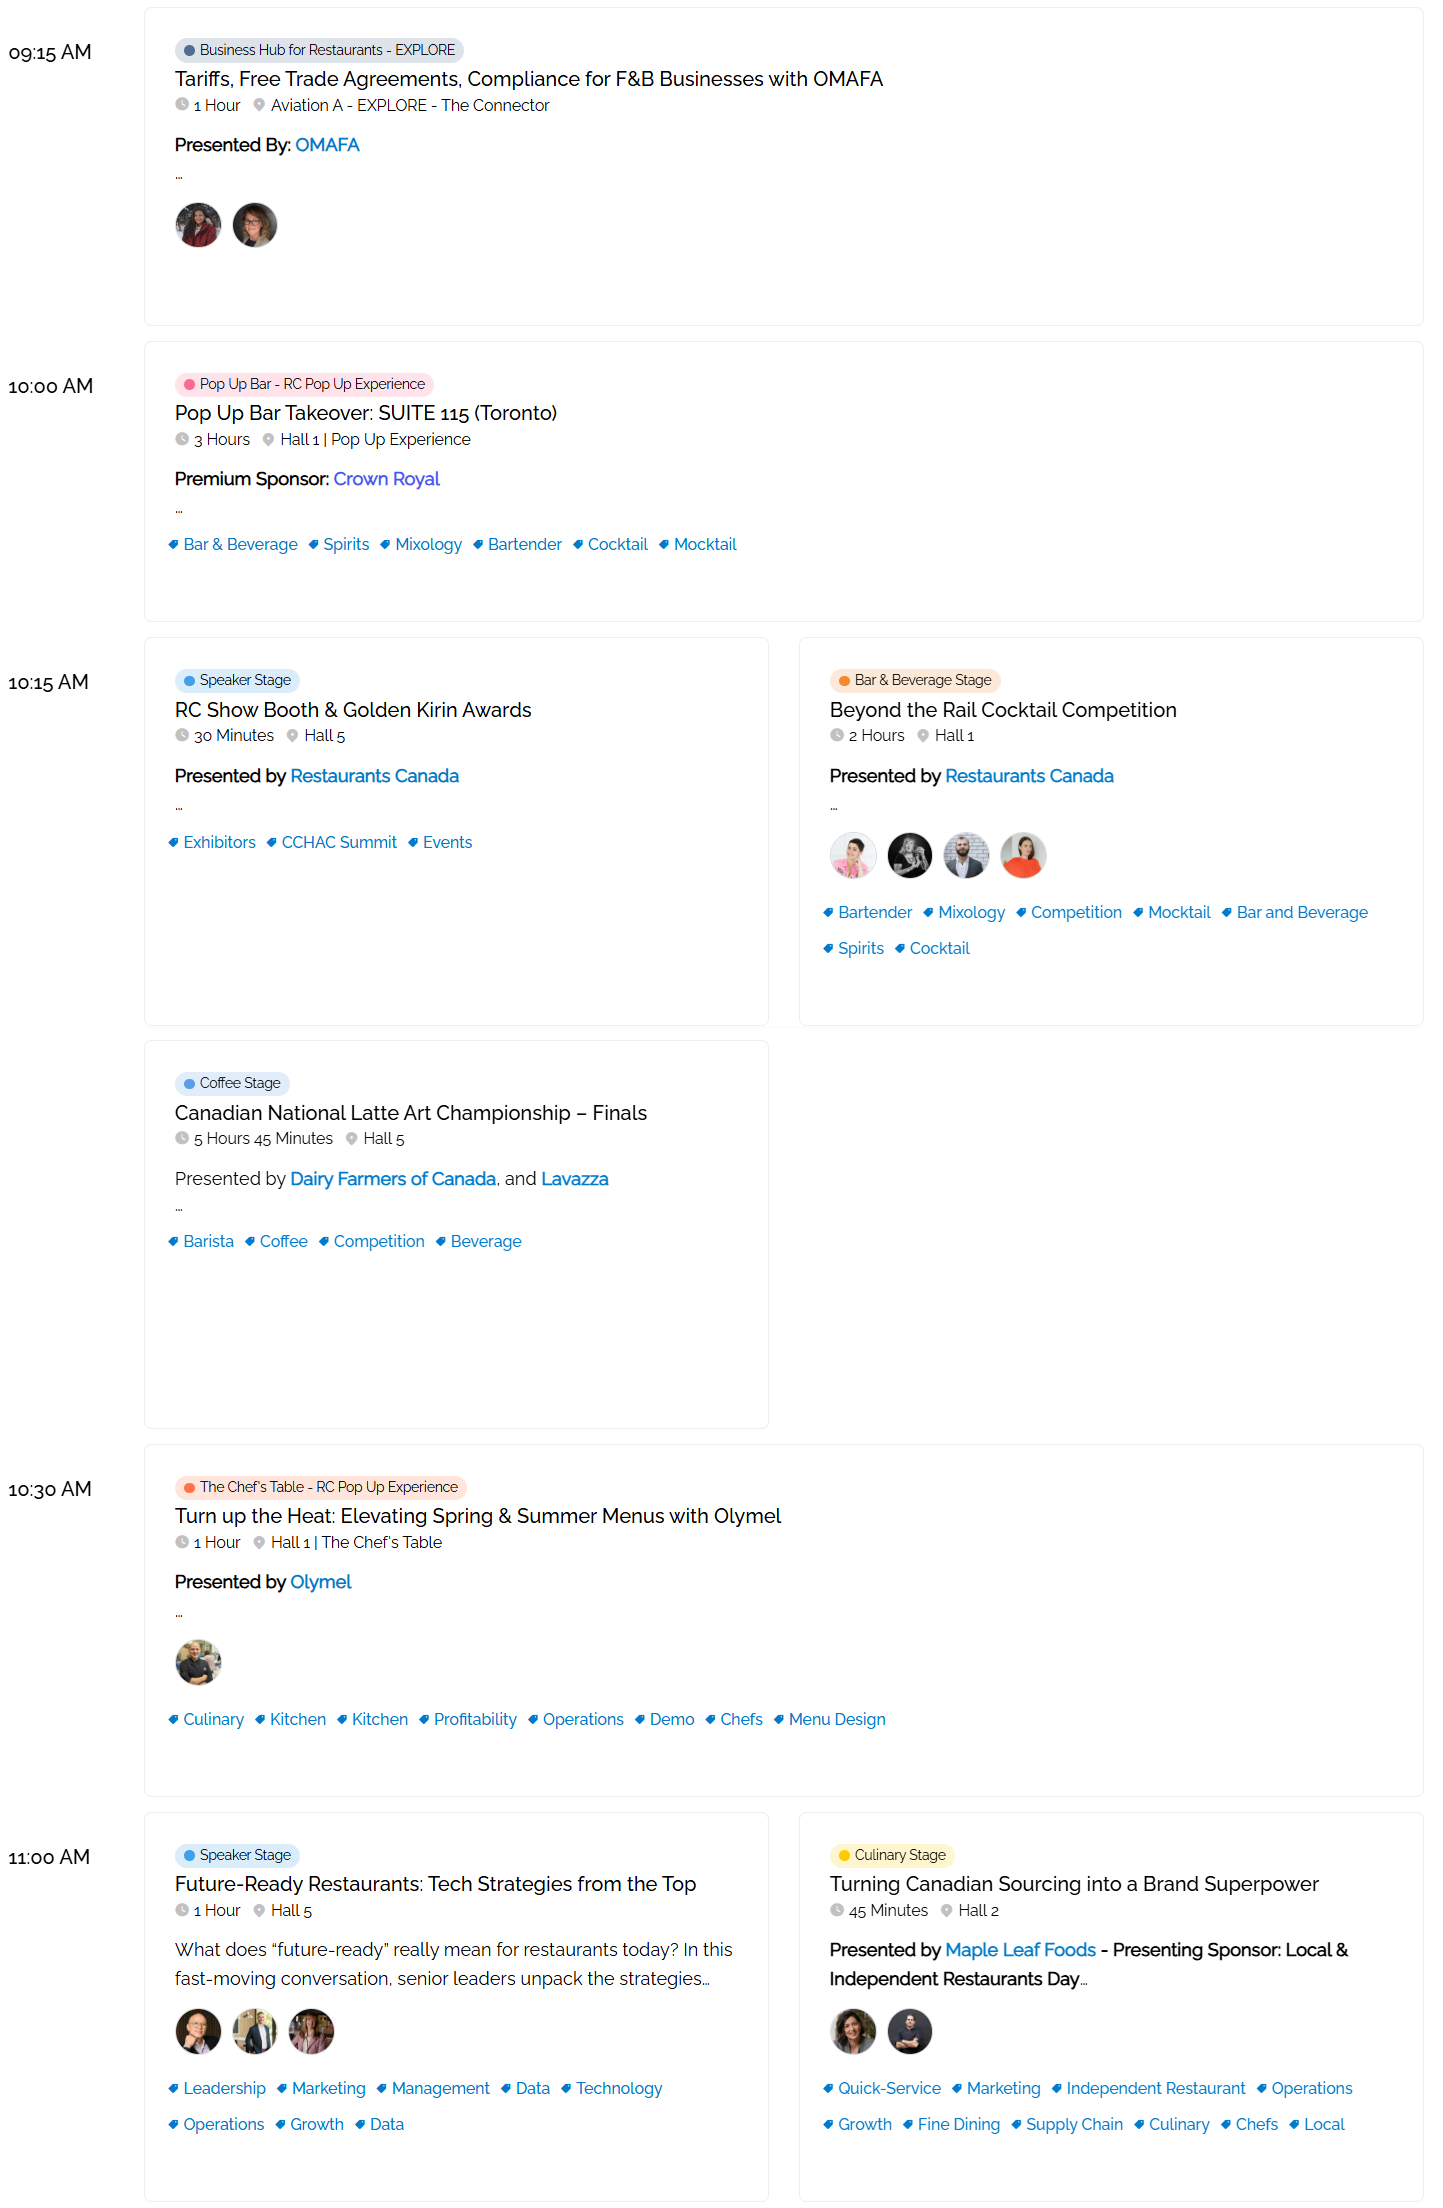Open the Crown Royal sponsor link
1443x2208 pixels.
point(386,479)
